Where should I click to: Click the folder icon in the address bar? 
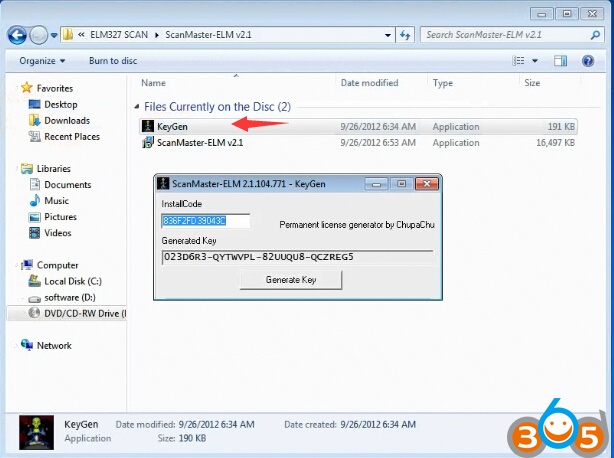pyautogui.click(x=68, y=34)
